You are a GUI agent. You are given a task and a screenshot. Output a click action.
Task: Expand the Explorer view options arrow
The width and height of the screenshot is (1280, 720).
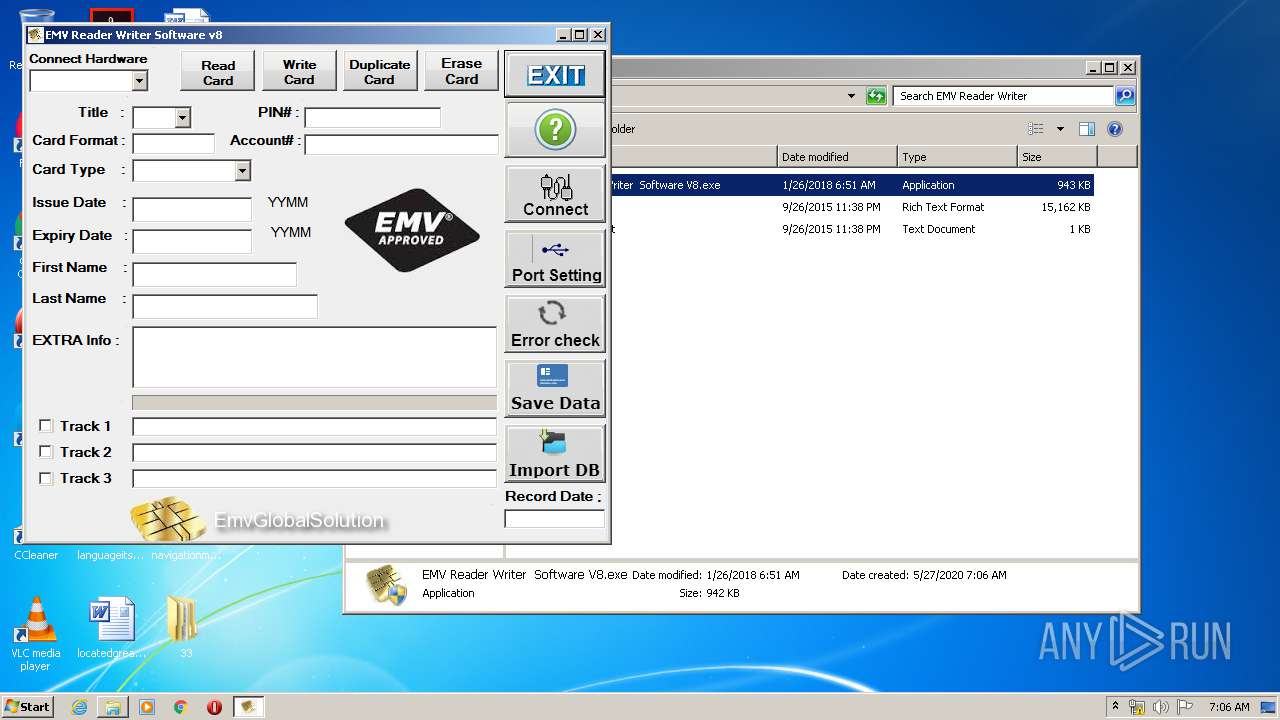click(x=1060, y=129)
